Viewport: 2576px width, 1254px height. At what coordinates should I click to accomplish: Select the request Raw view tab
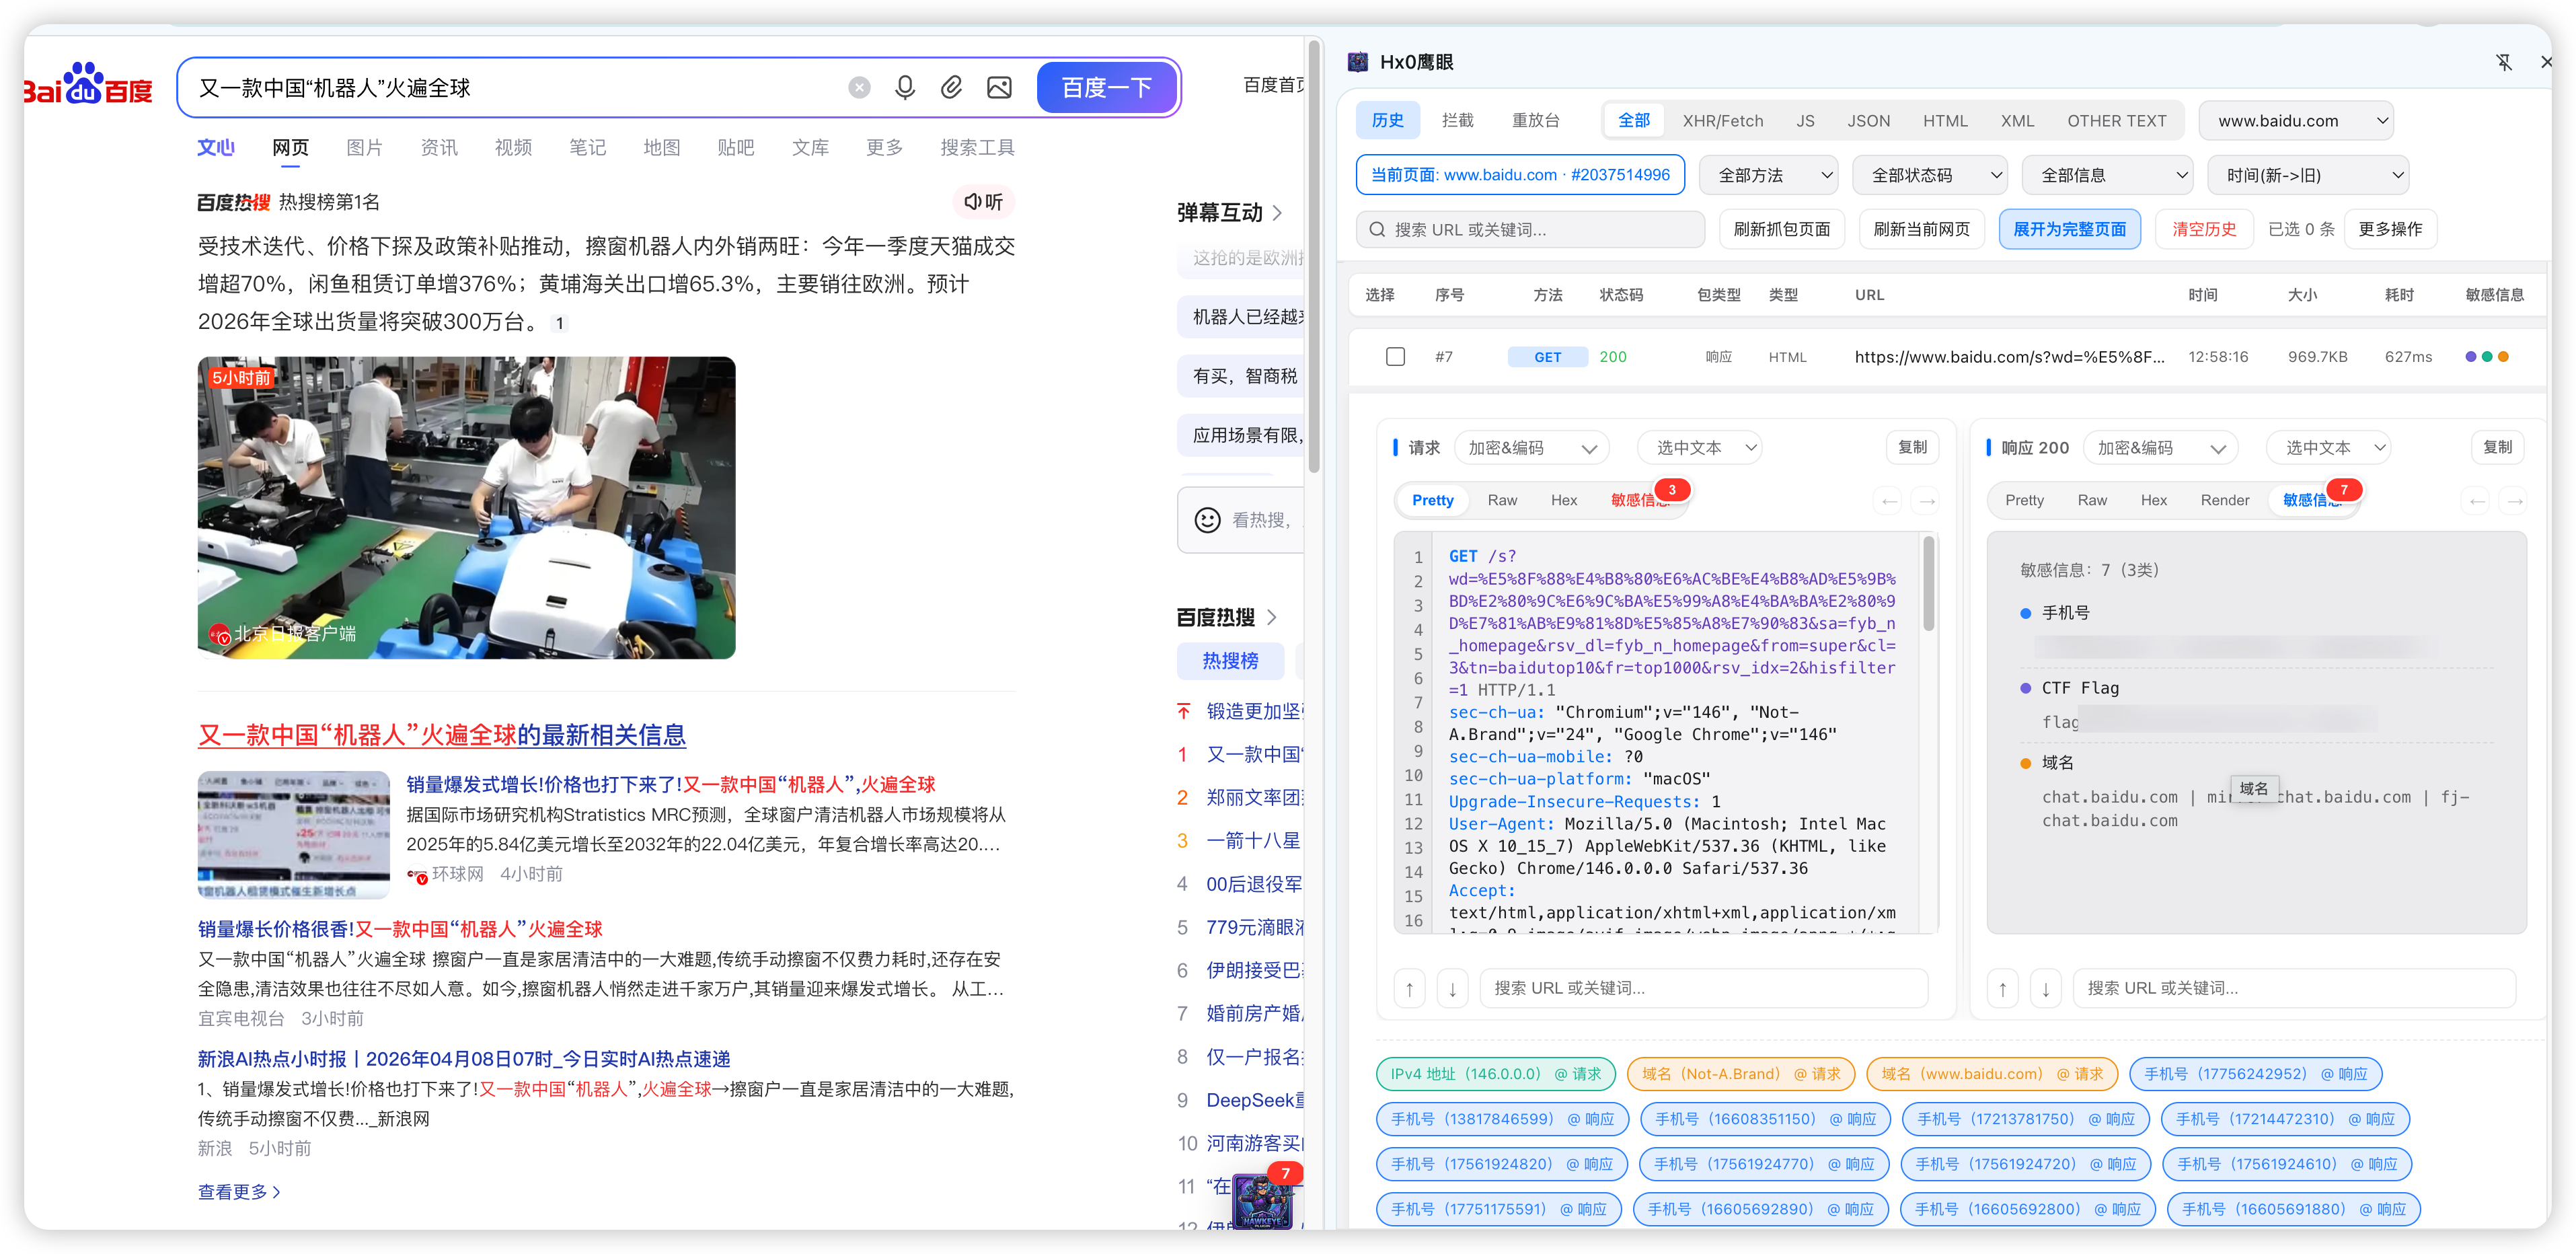1501,500
